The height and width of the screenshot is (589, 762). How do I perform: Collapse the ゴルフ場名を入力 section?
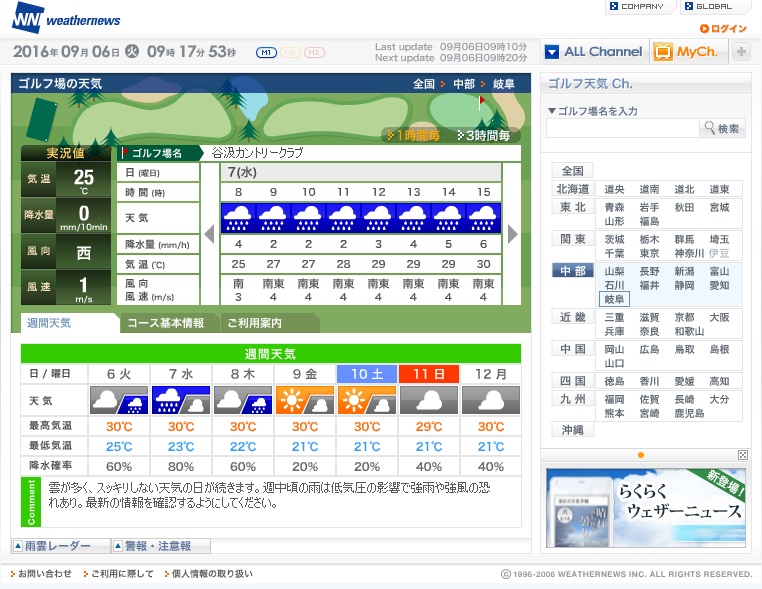click(x=593, y=111)
